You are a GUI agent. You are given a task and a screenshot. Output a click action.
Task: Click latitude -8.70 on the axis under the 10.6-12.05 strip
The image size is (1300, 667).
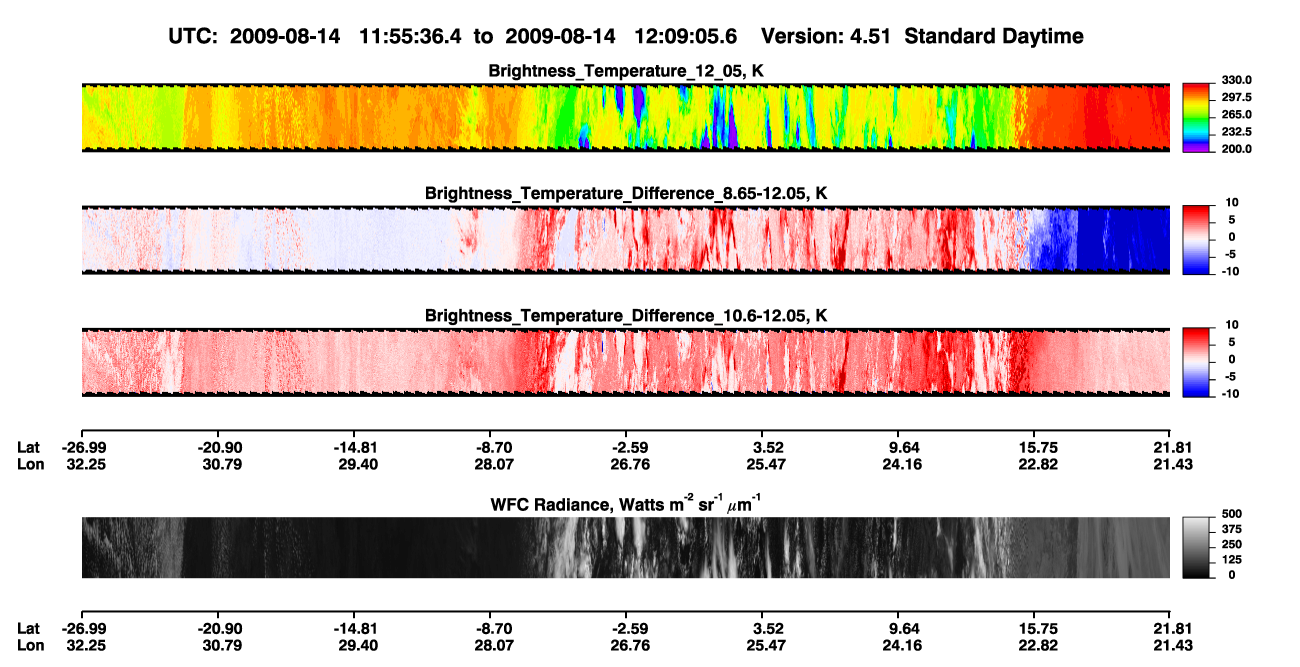coord(492,448)
